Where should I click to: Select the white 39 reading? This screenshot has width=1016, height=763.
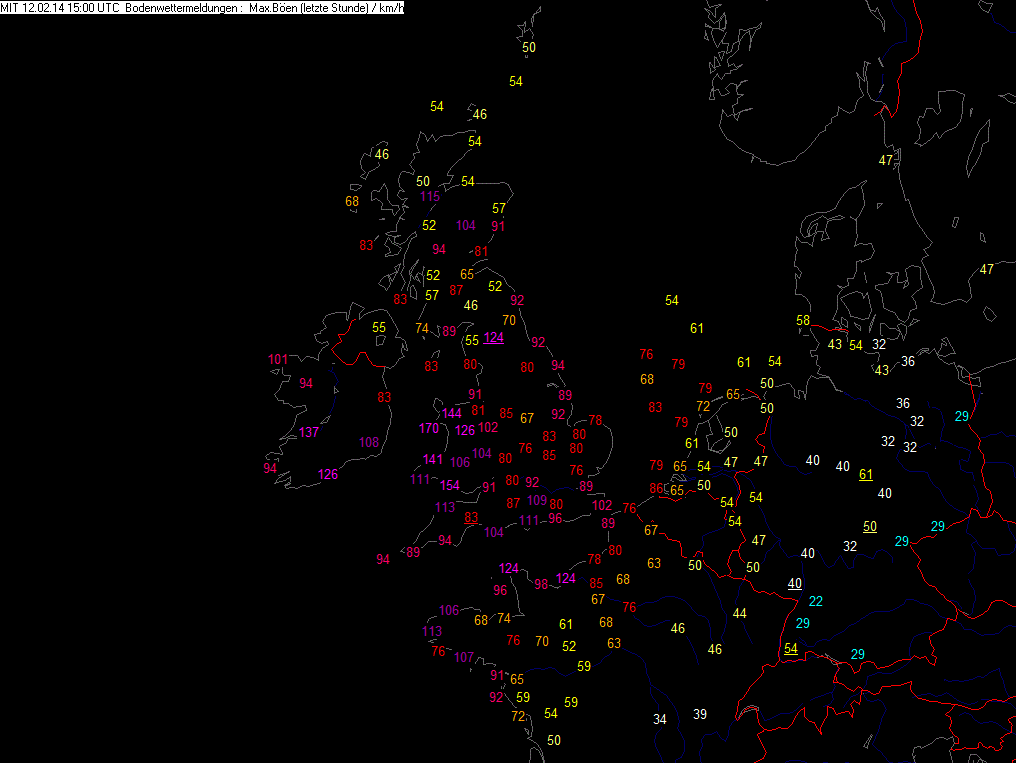point(700,714)
